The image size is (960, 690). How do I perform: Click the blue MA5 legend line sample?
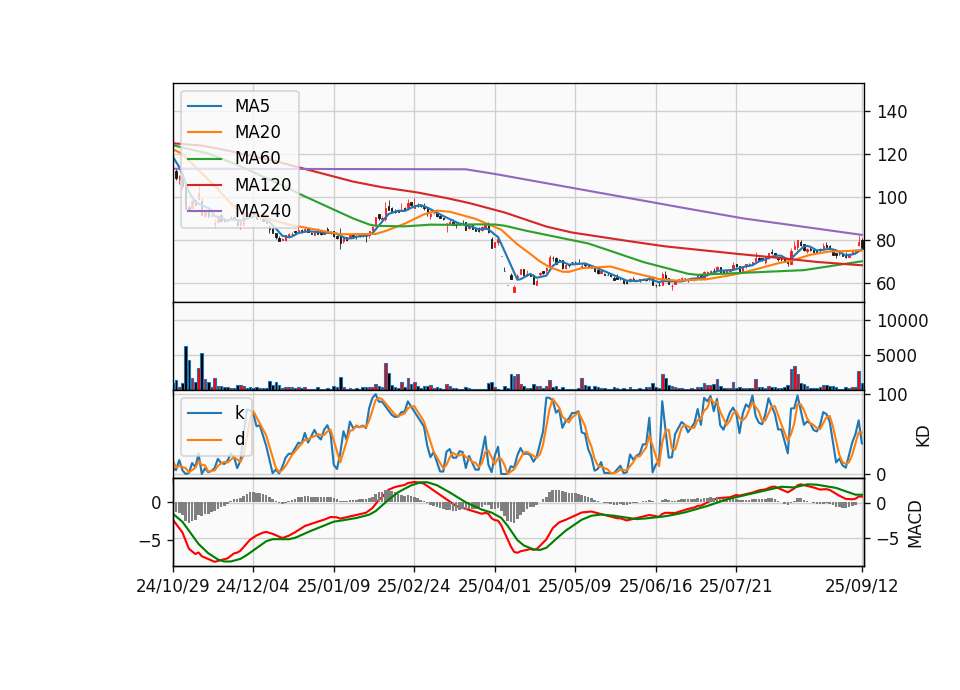[x=204, y=106]
